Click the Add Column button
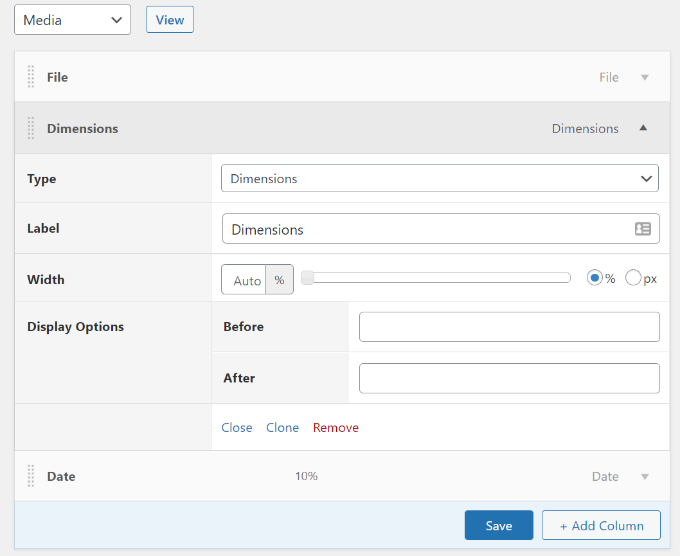 (601, 526)
